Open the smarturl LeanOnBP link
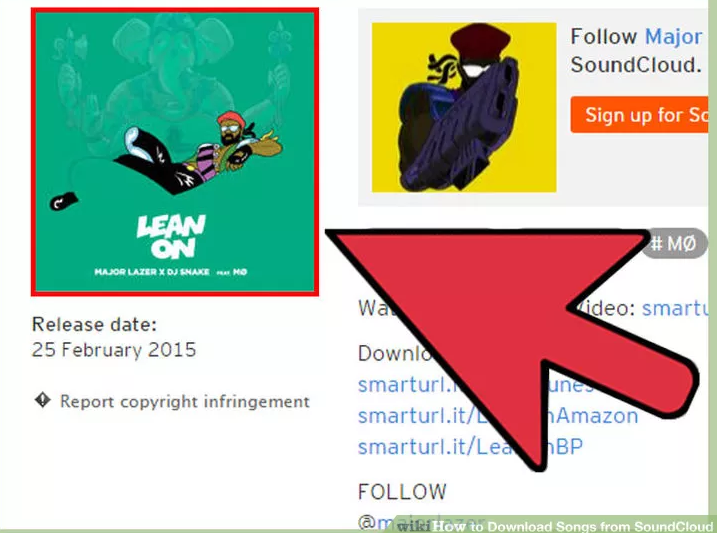Screen dimensions: 717x533 471,447
